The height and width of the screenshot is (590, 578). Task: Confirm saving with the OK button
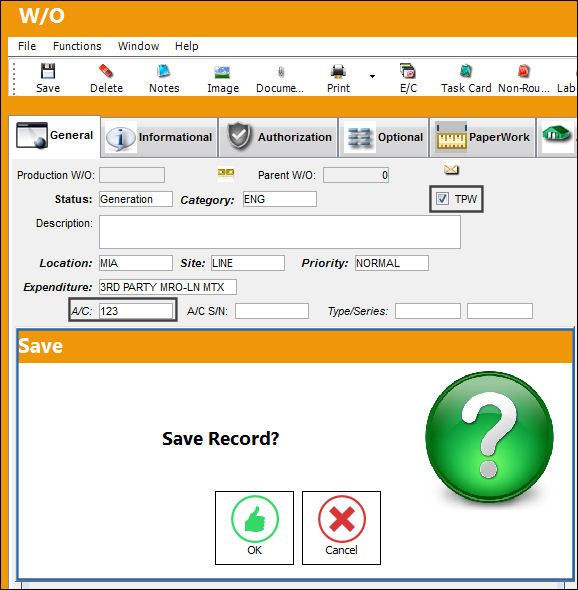tap(254, 528)
